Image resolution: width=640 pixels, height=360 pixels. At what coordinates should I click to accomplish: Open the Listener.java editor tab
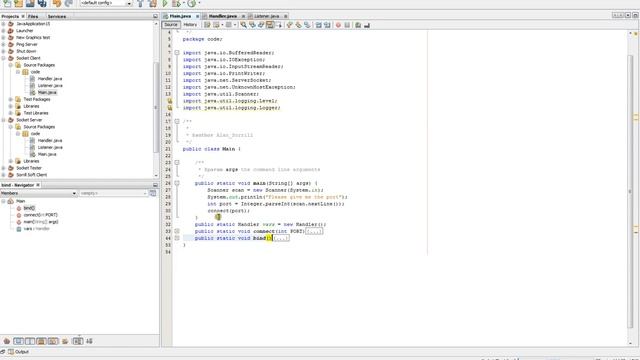click(x=267, y=16)
